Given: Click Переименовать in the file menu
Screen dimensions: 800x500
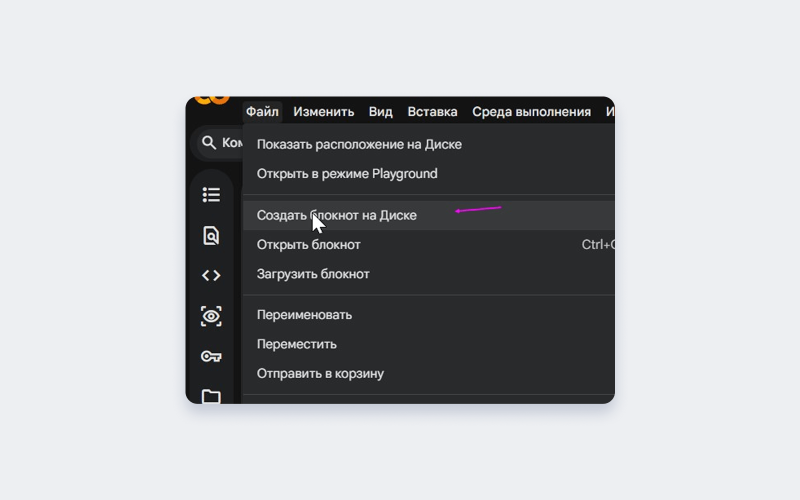Looking at the screenshot, I should pyautogui.click(x=304, y=315).
